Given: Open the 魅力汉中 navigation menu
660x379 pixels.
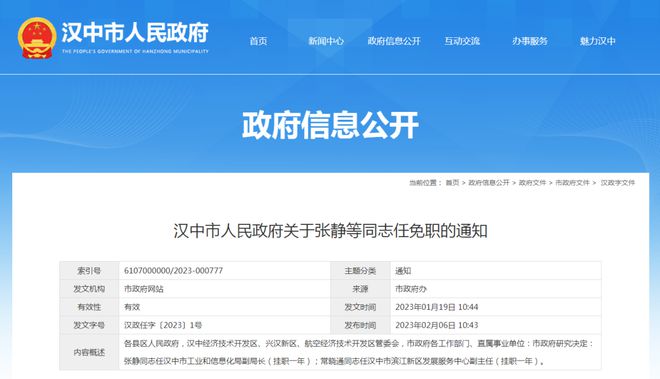Looking at the screenshot, I should [598, 41].
